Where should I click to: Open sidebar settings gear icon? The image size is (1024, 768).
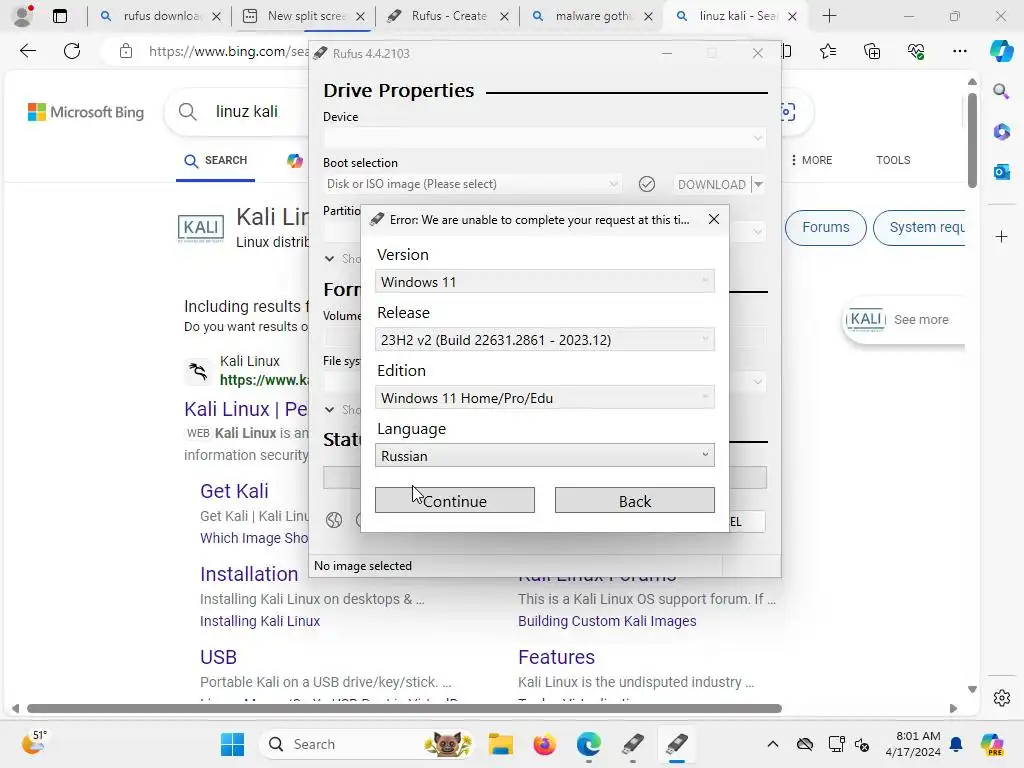(1001, 698)
